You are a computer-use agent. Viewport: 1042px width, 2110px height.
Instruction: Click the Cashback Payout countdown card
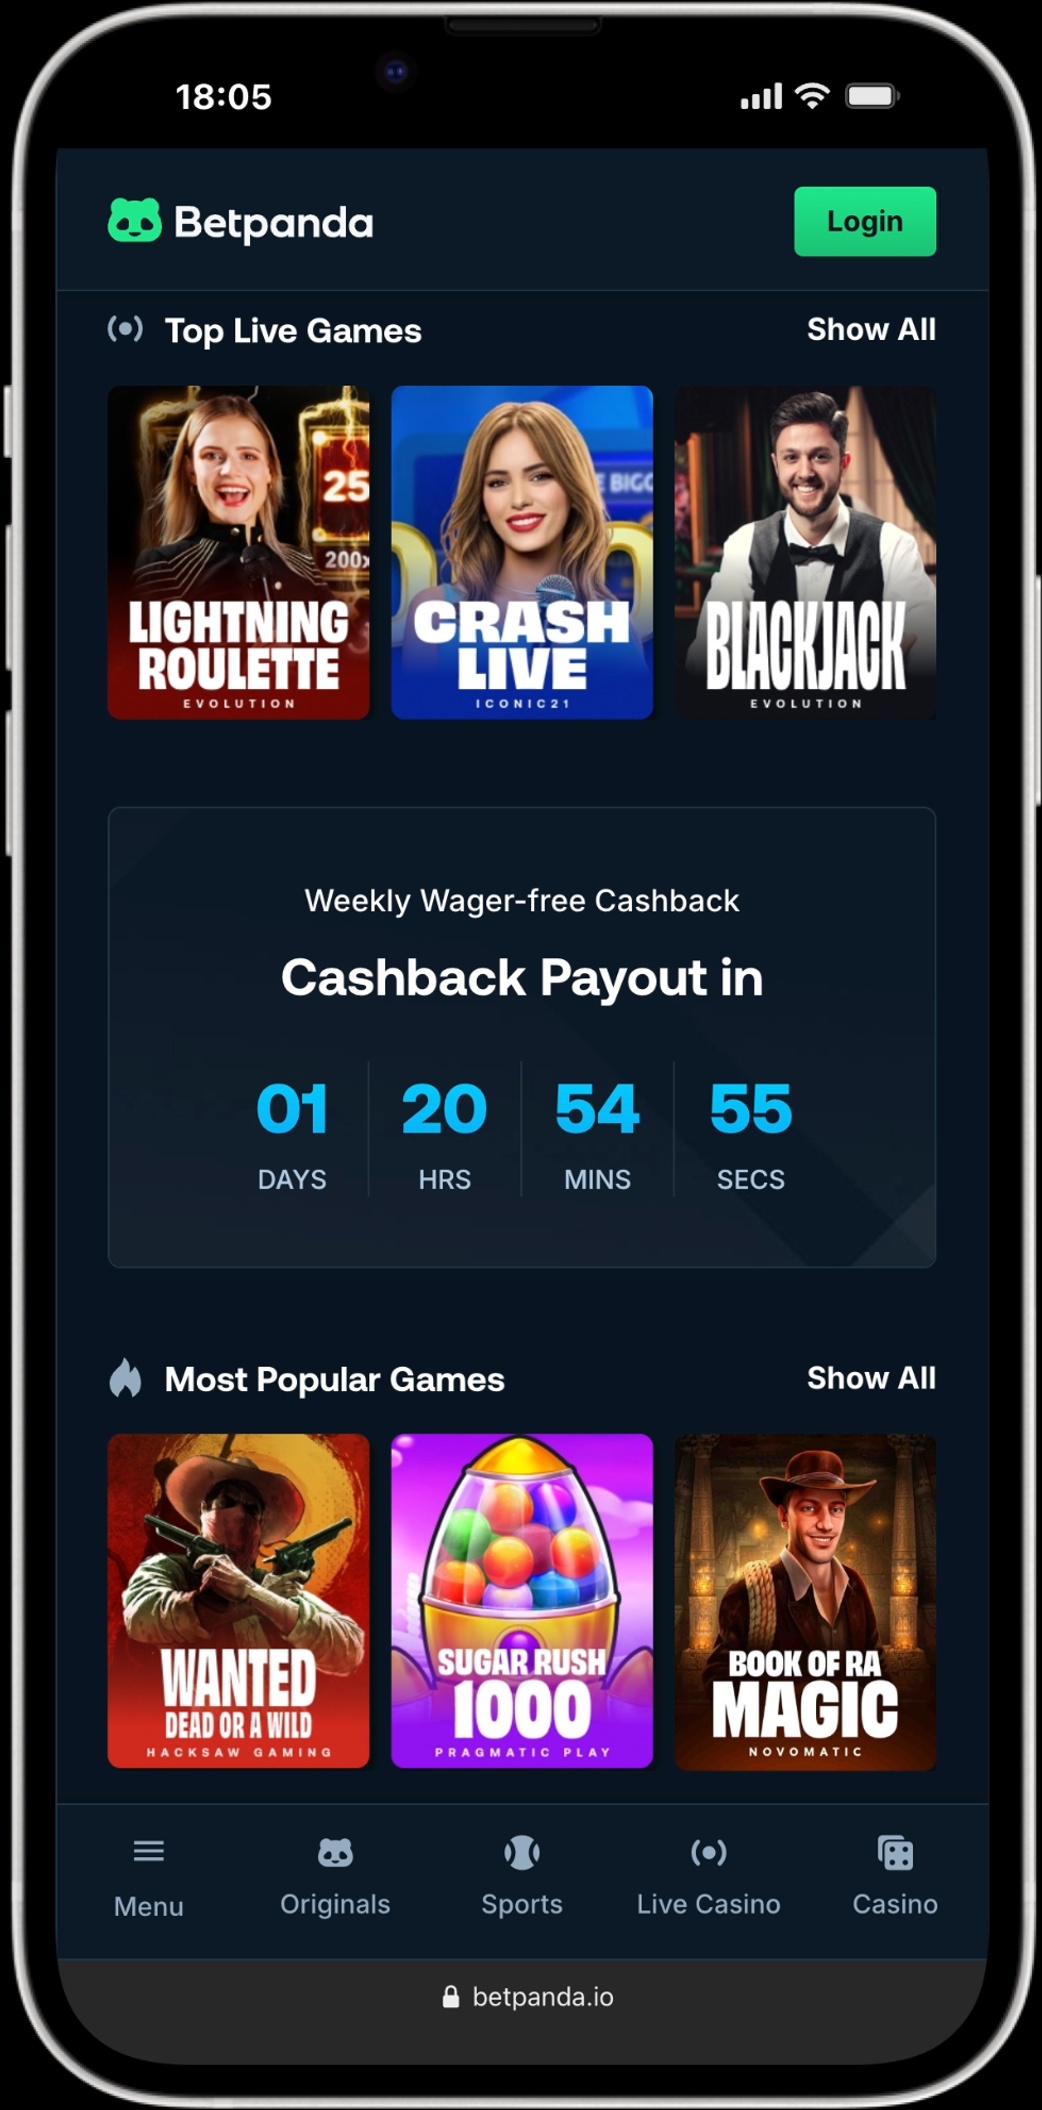pos(522,1037)
